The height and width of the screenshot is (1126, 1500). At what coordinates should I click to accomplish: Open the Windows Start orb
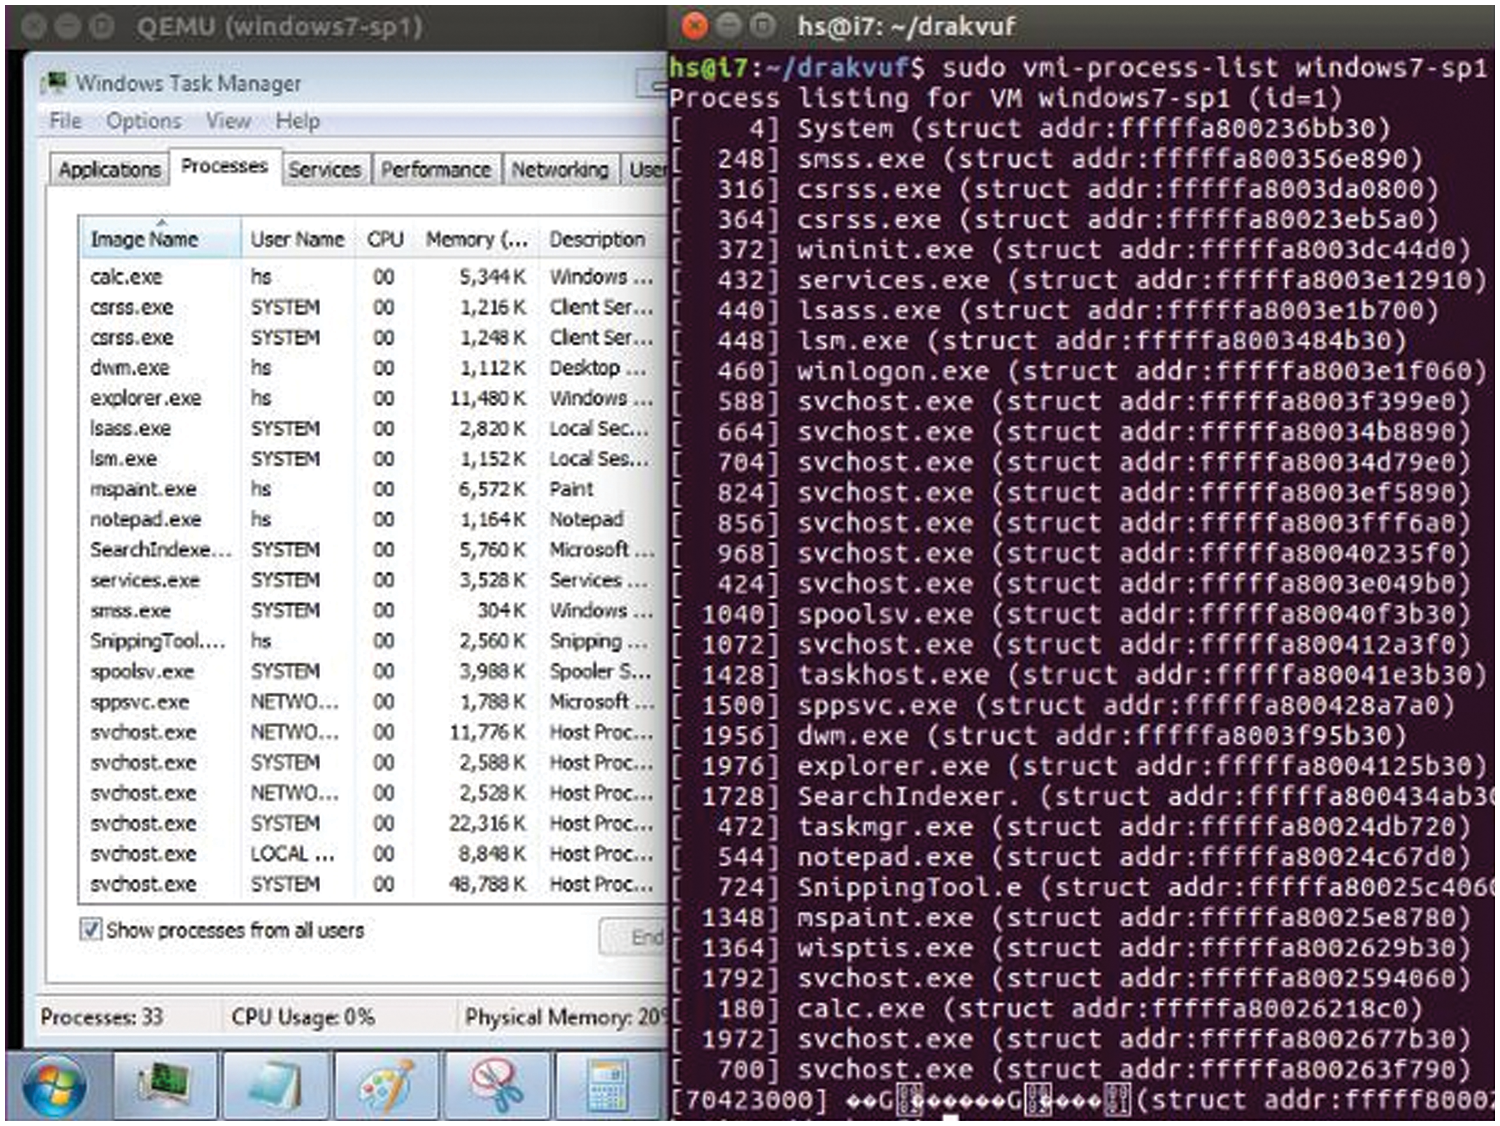pos(53,1086)
